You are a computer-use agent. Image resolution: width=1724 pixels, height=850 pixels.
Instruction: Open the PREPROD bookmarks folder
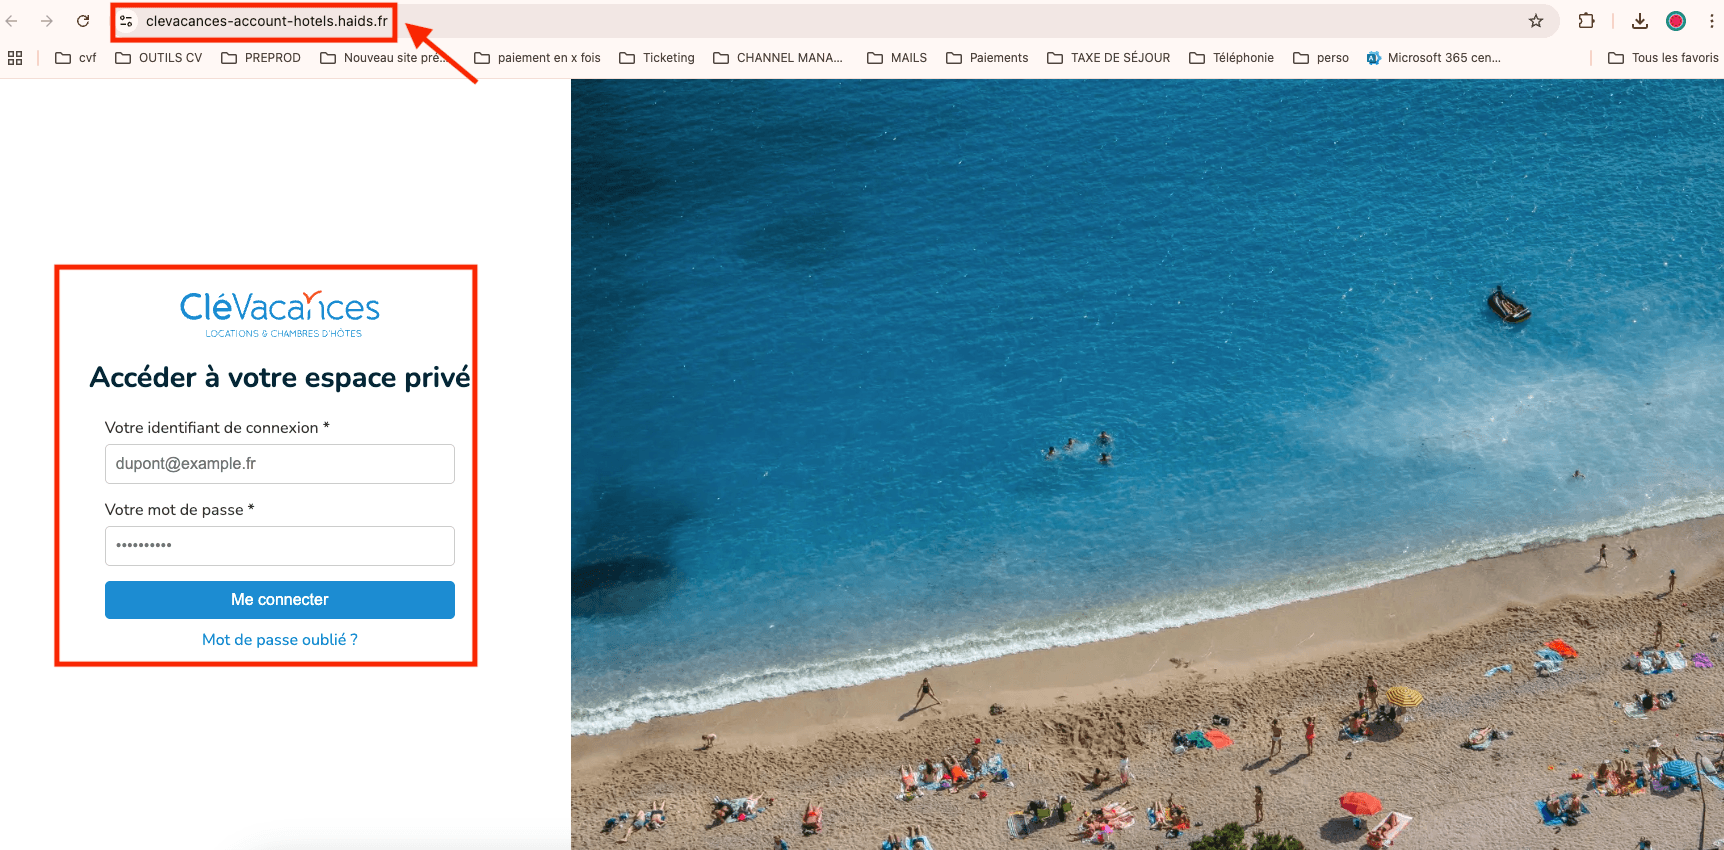point(261,58)
